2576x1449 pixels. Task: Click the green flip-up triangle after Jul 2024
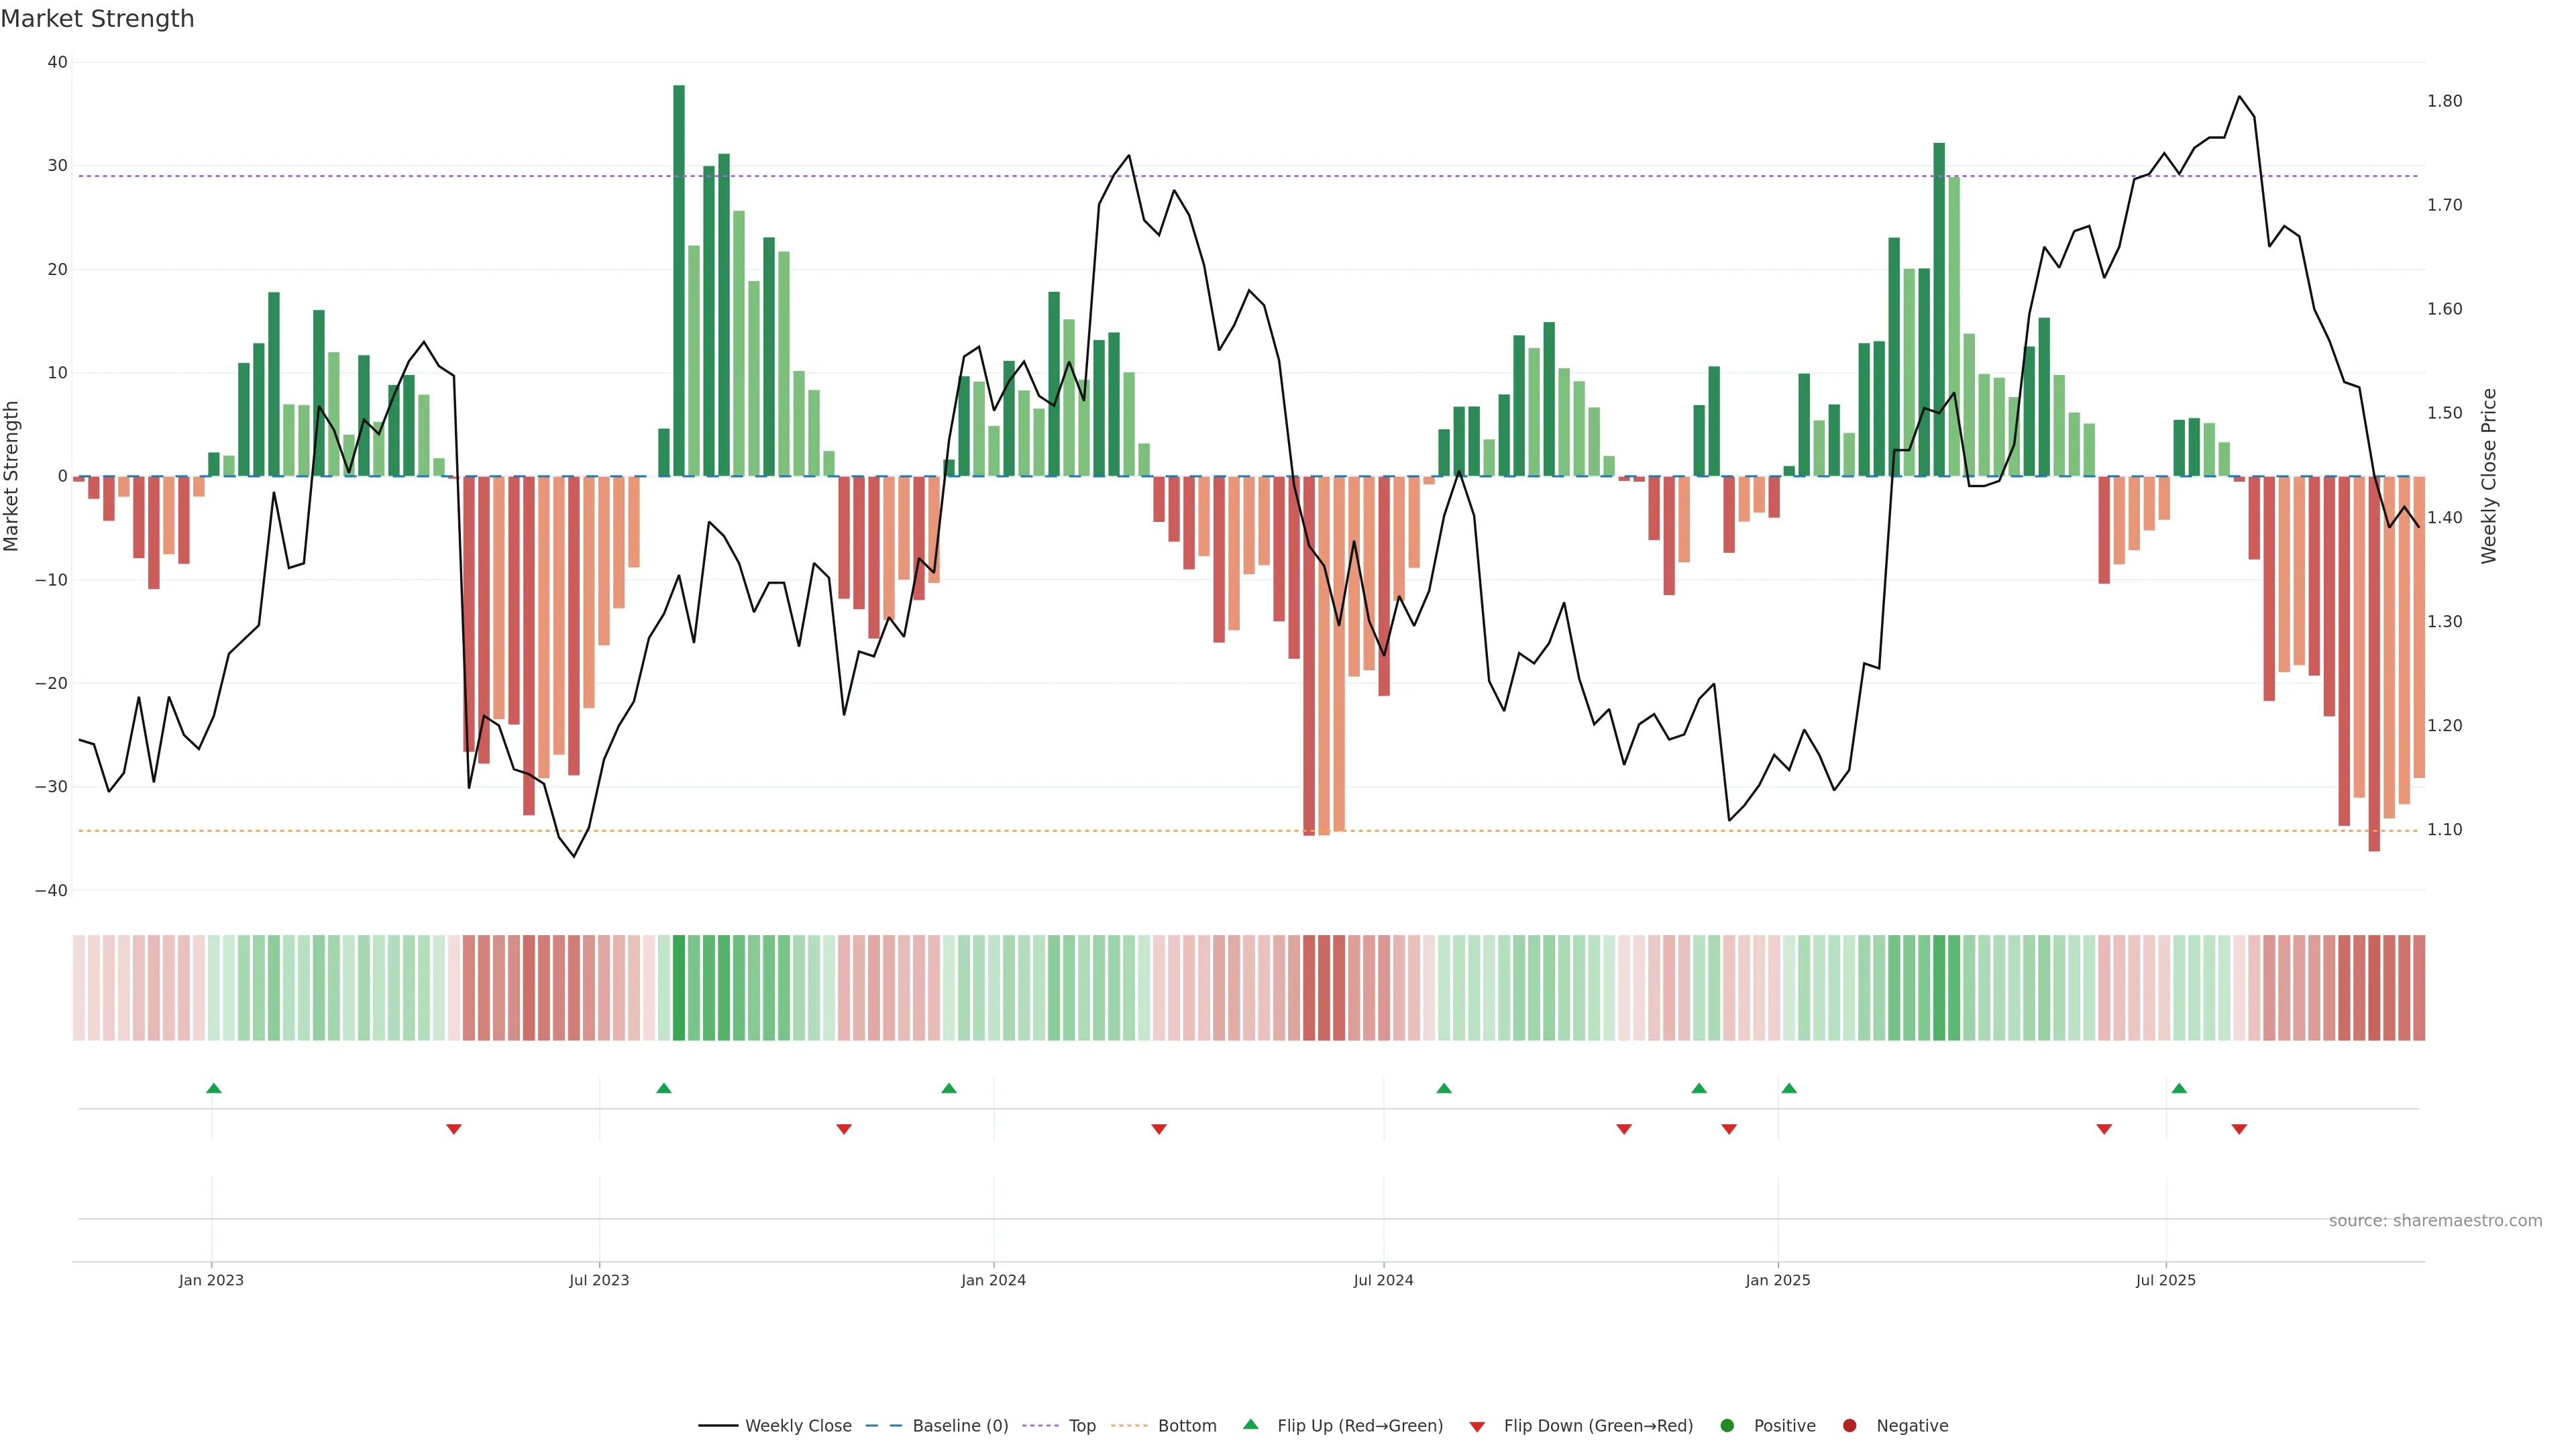click(x=1444, y=1088)
